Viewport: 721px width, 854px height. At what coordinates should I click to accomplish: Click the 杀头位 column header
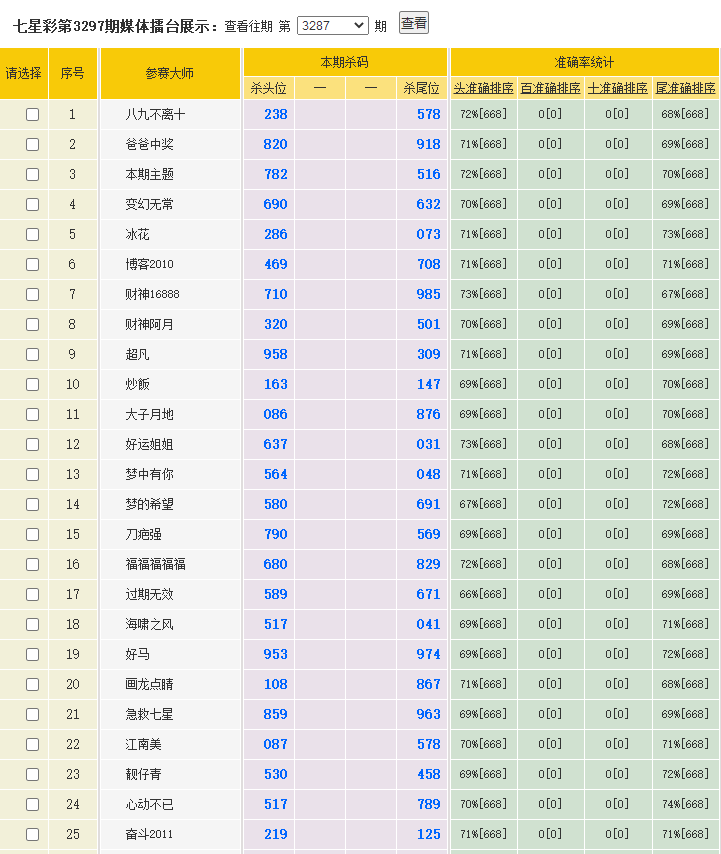[x=268, y=88]
